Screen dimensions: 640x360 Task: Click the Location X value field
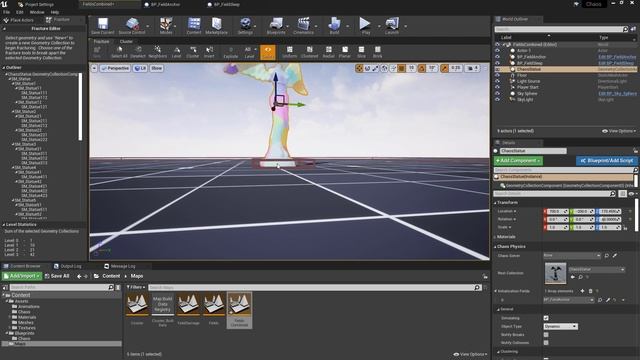pyautogui.click(x=558, y=211)
